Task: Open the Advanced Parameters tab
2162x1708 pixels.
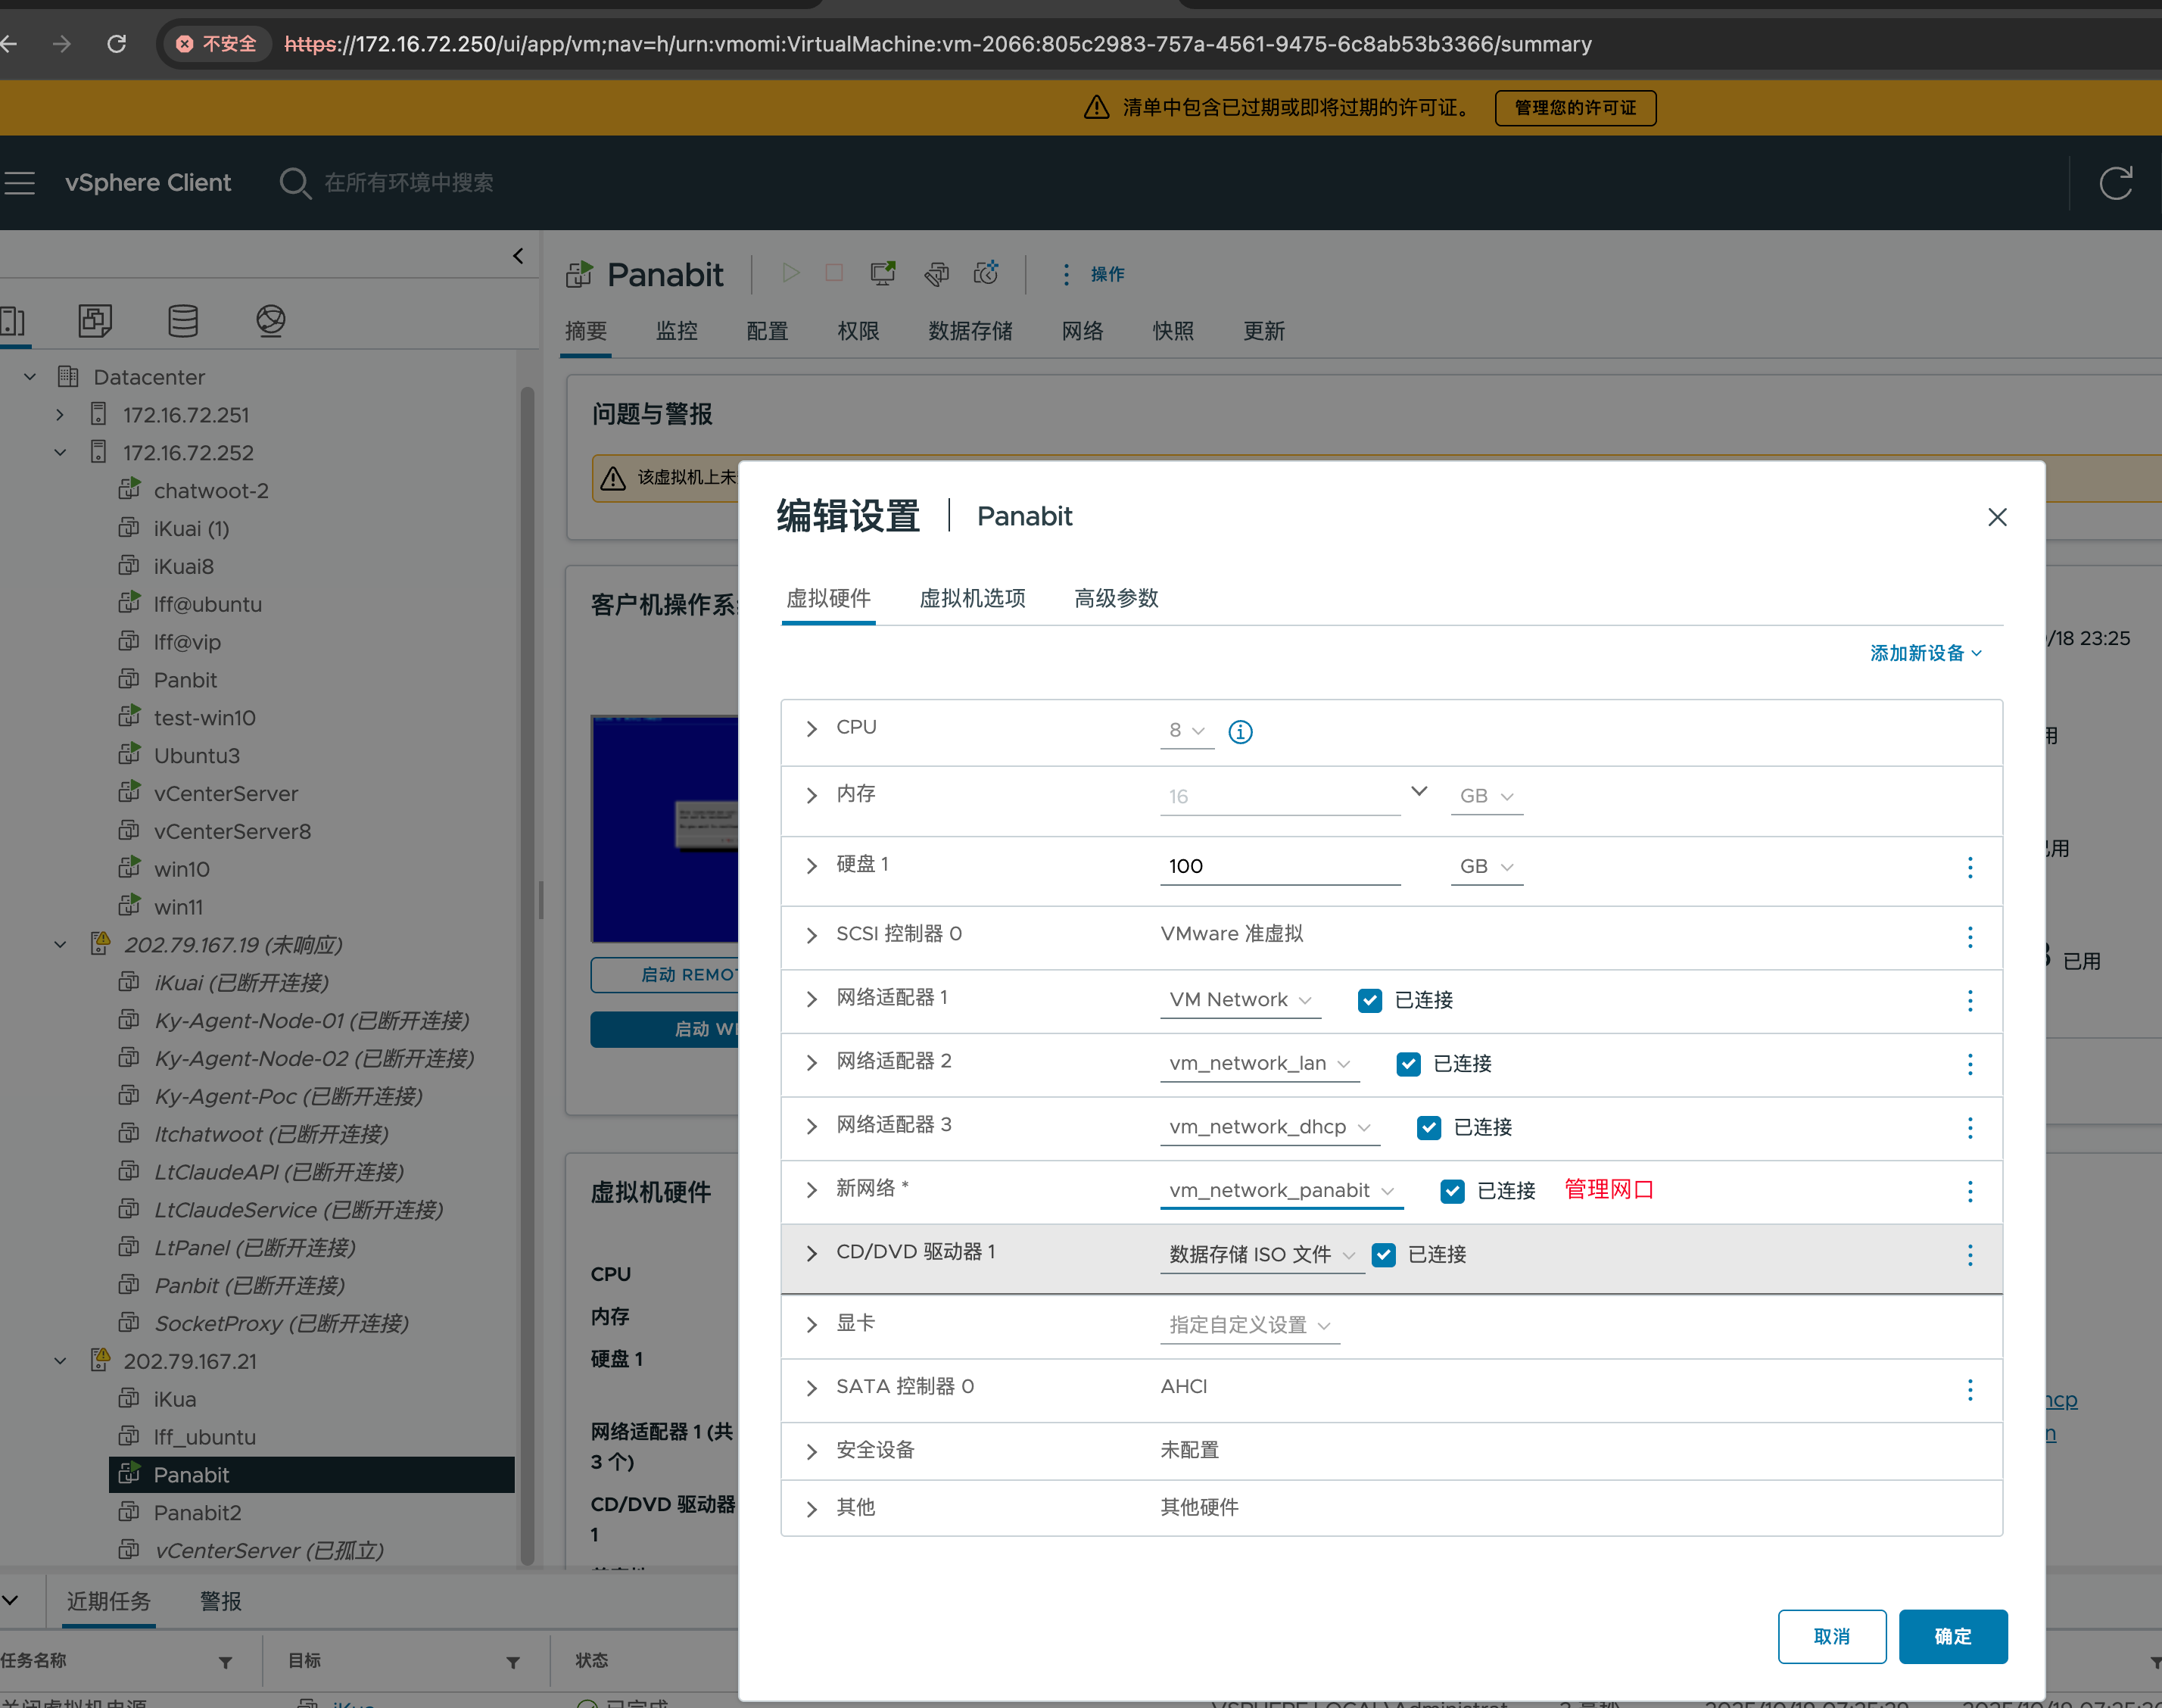Action: 1115,598
